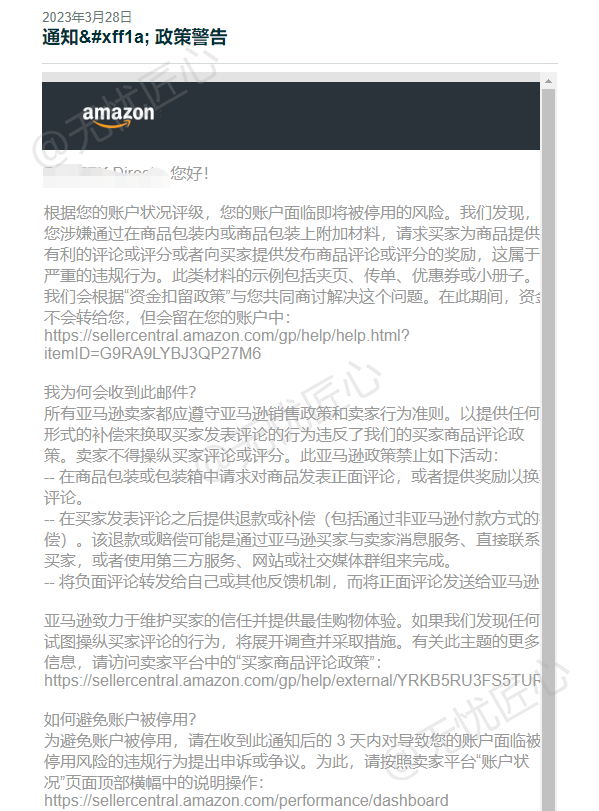This screenshot has width=599, height=811.
Task: Click the bullet starting 在商品包装或包装箱中
Action: pos(292,487)
